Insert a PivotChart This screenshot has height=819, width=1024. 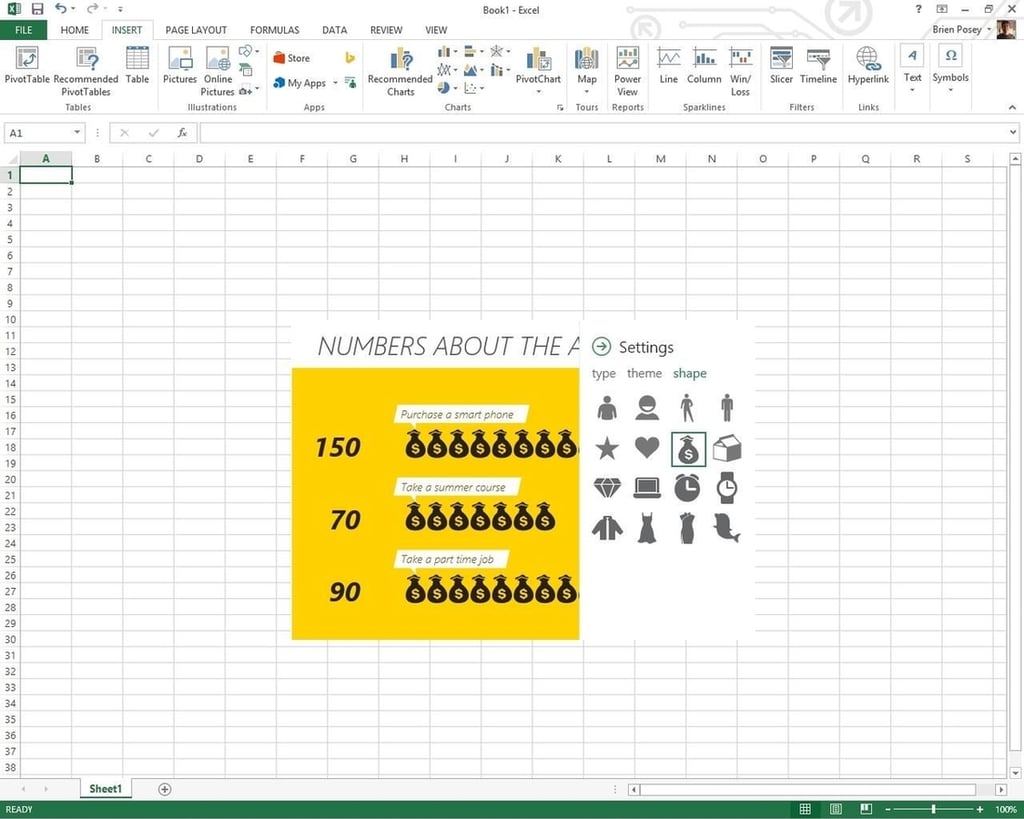coord(538,69)
